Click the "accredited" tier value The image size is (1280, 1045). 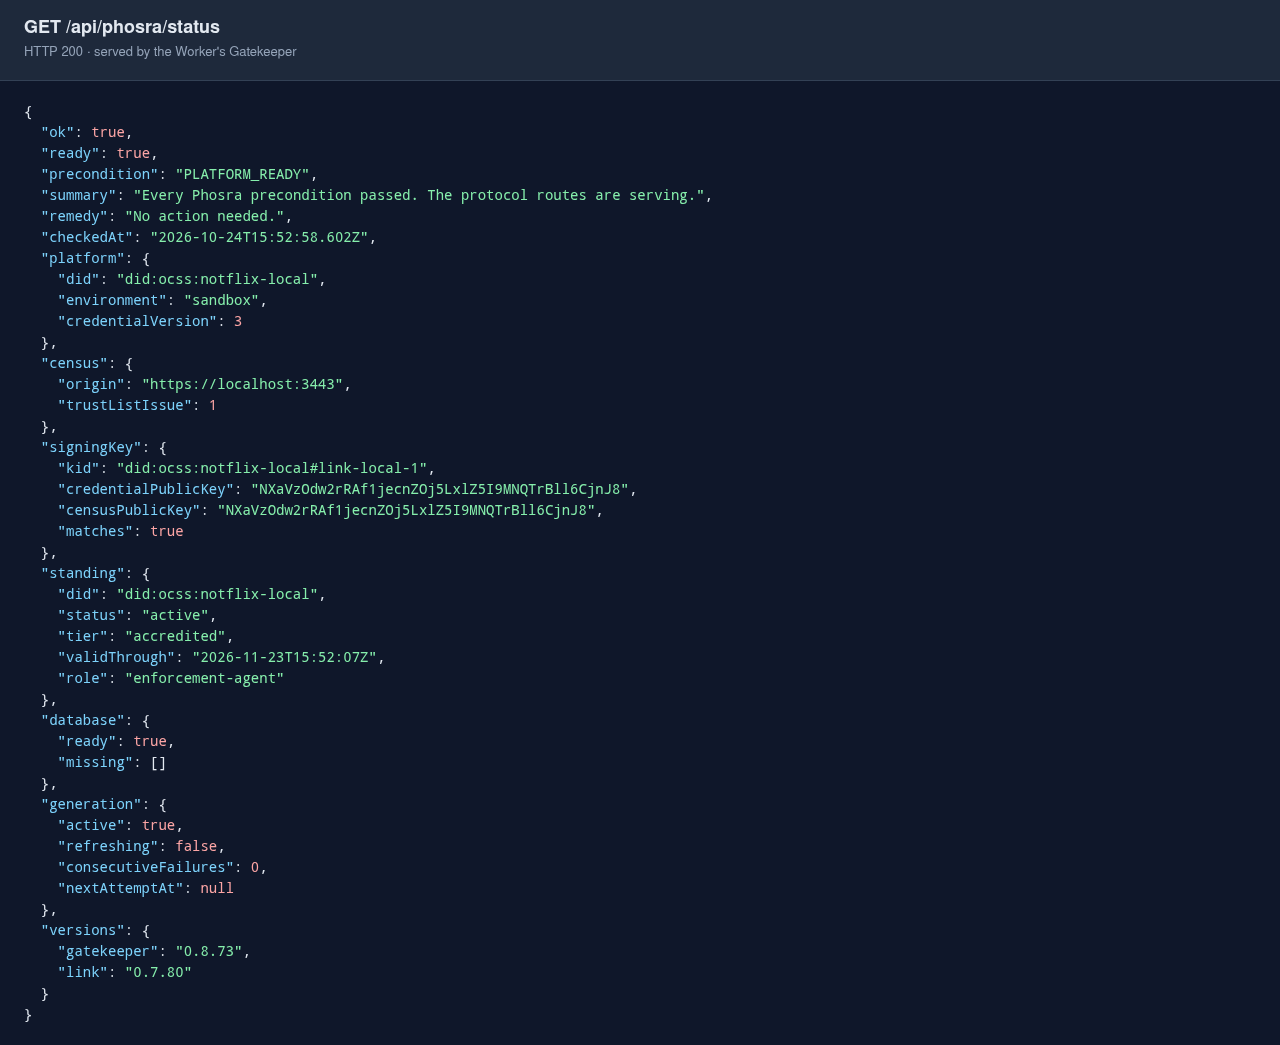pos(176,636)
